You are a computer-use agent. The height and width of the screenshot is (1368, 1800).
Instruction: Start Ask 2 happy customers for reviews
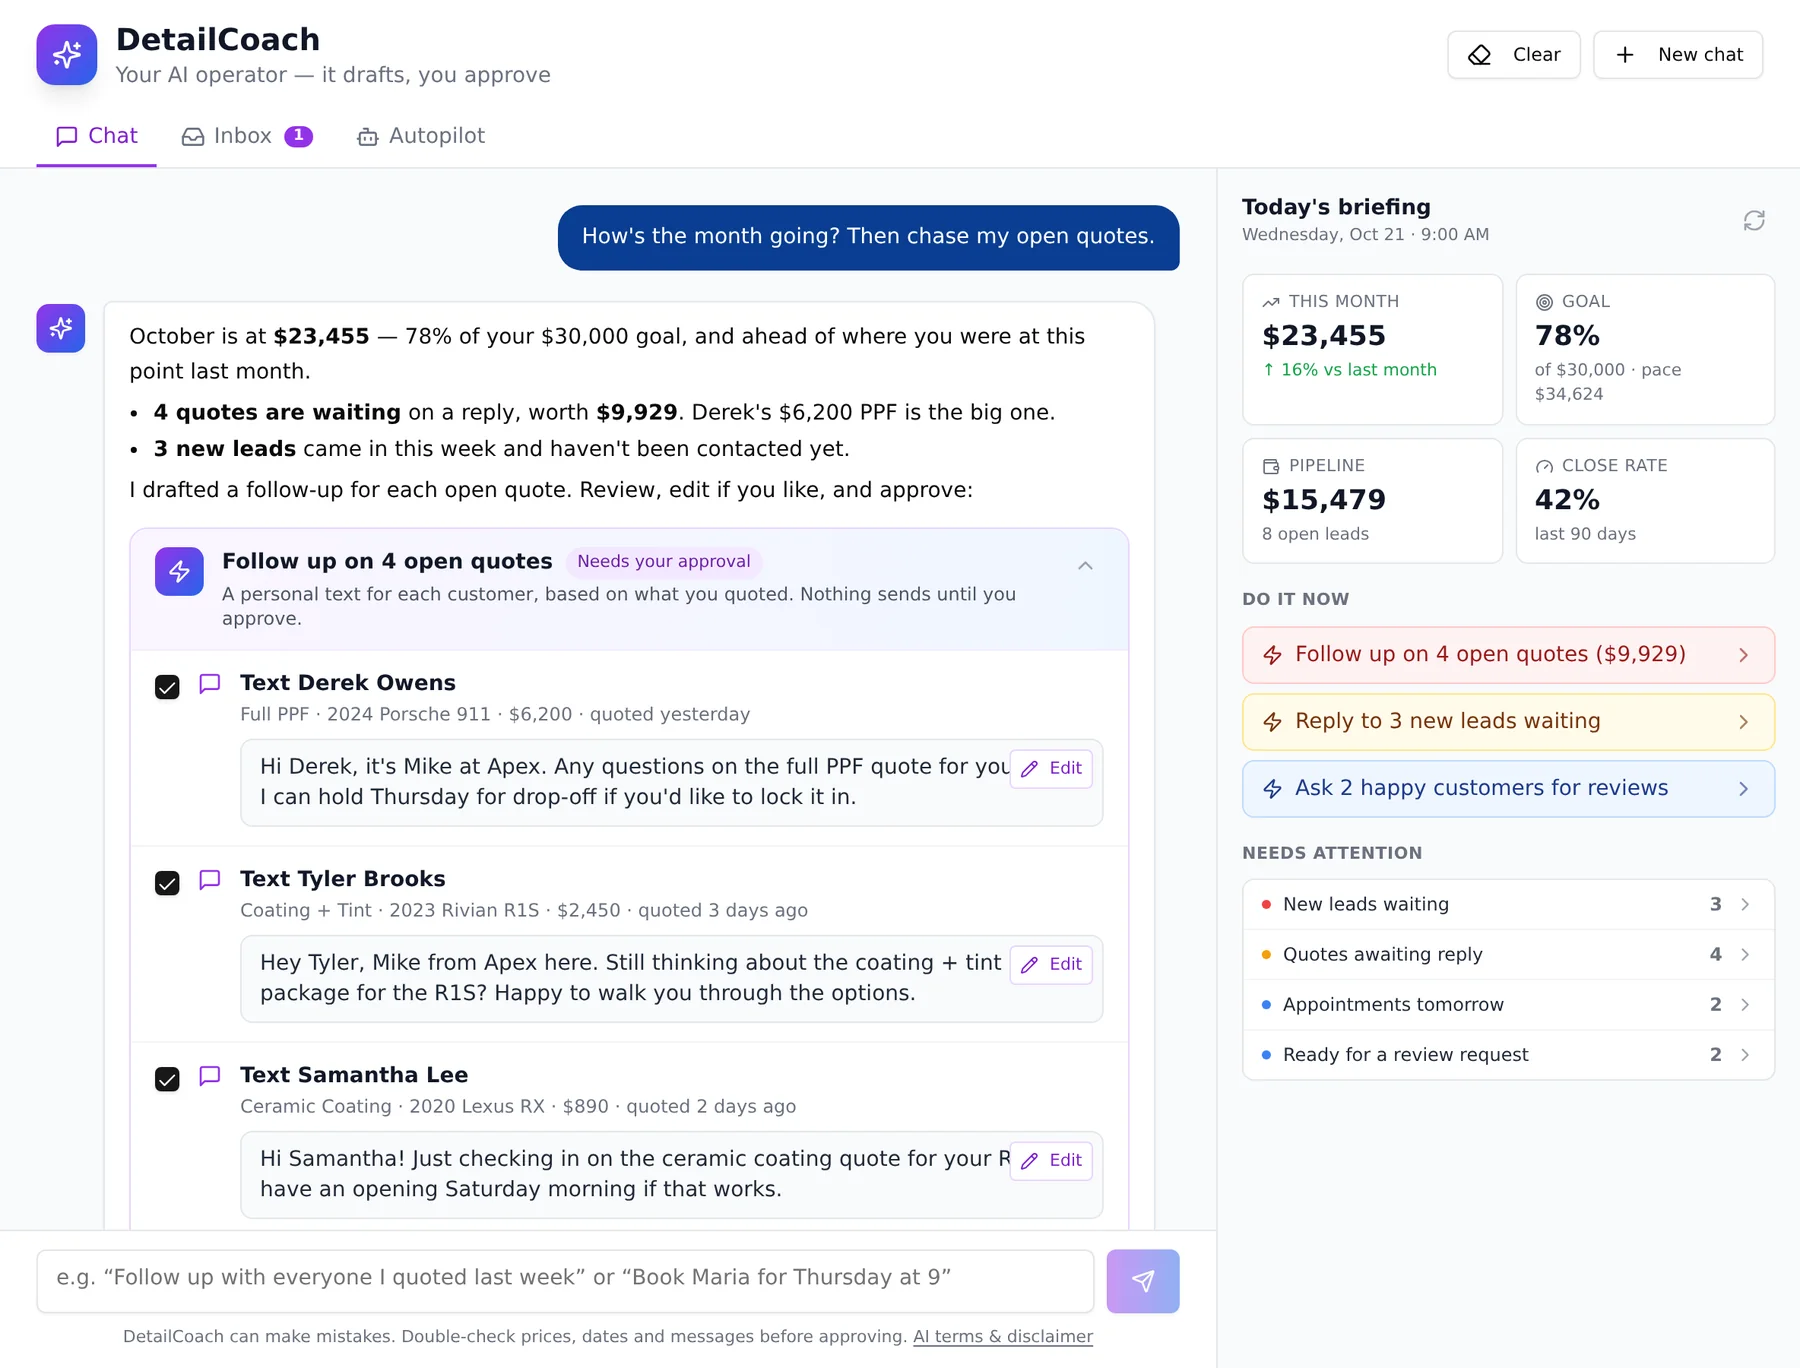pyautogui.click(x=1508, y=789)
